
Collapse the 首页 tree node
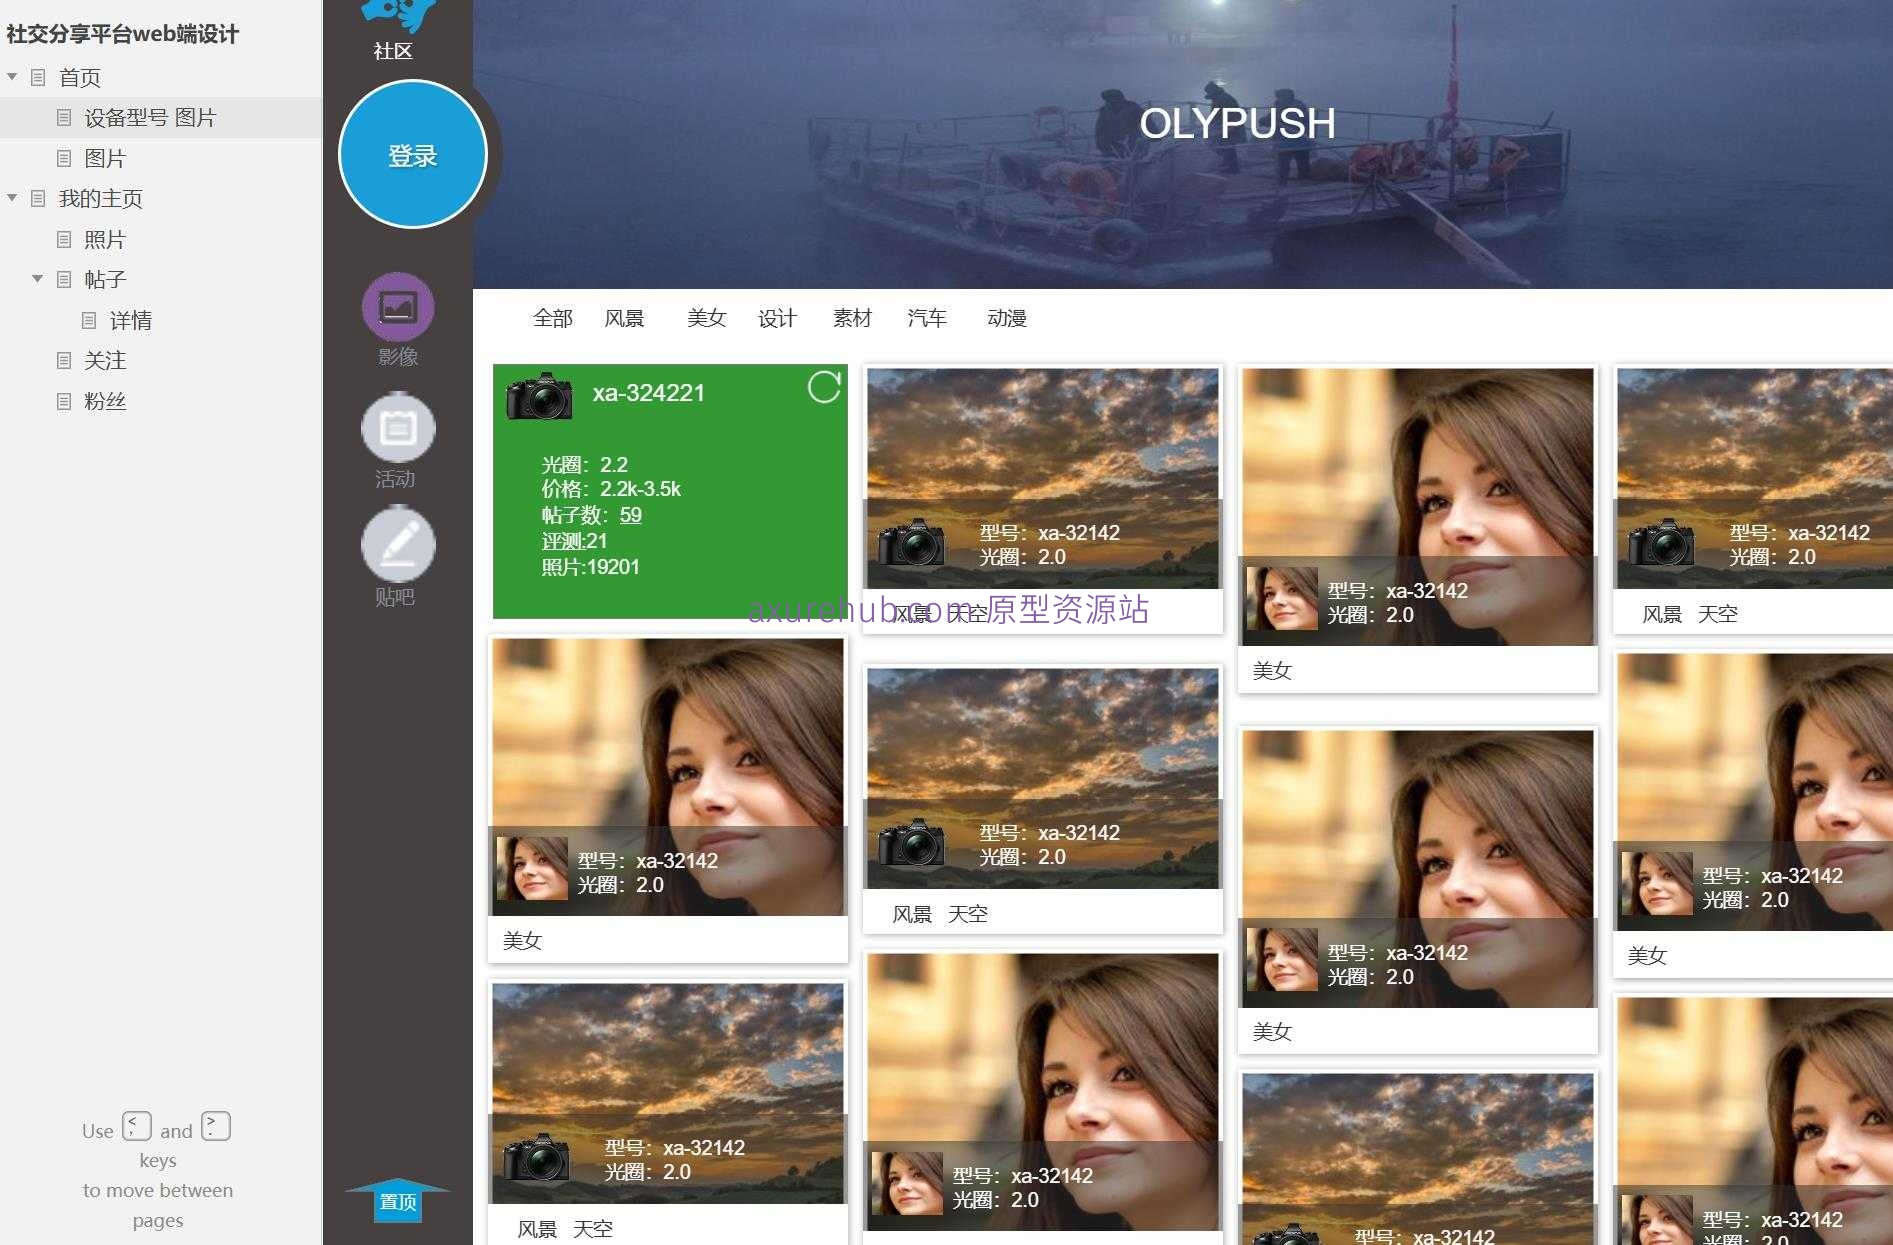[12, 77]
